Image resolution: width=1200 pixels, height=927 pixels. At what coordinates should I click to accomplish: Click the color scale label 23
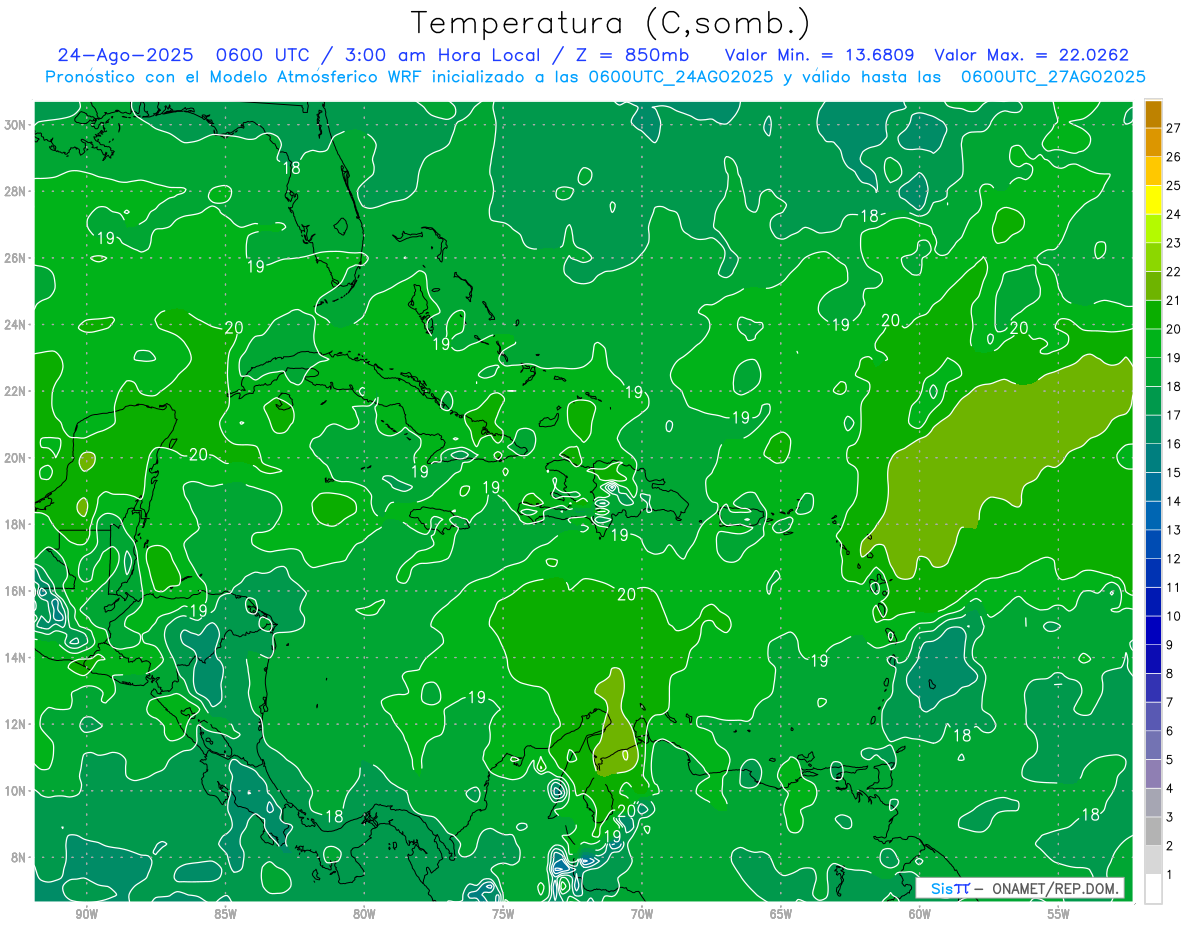(1173, 243)
